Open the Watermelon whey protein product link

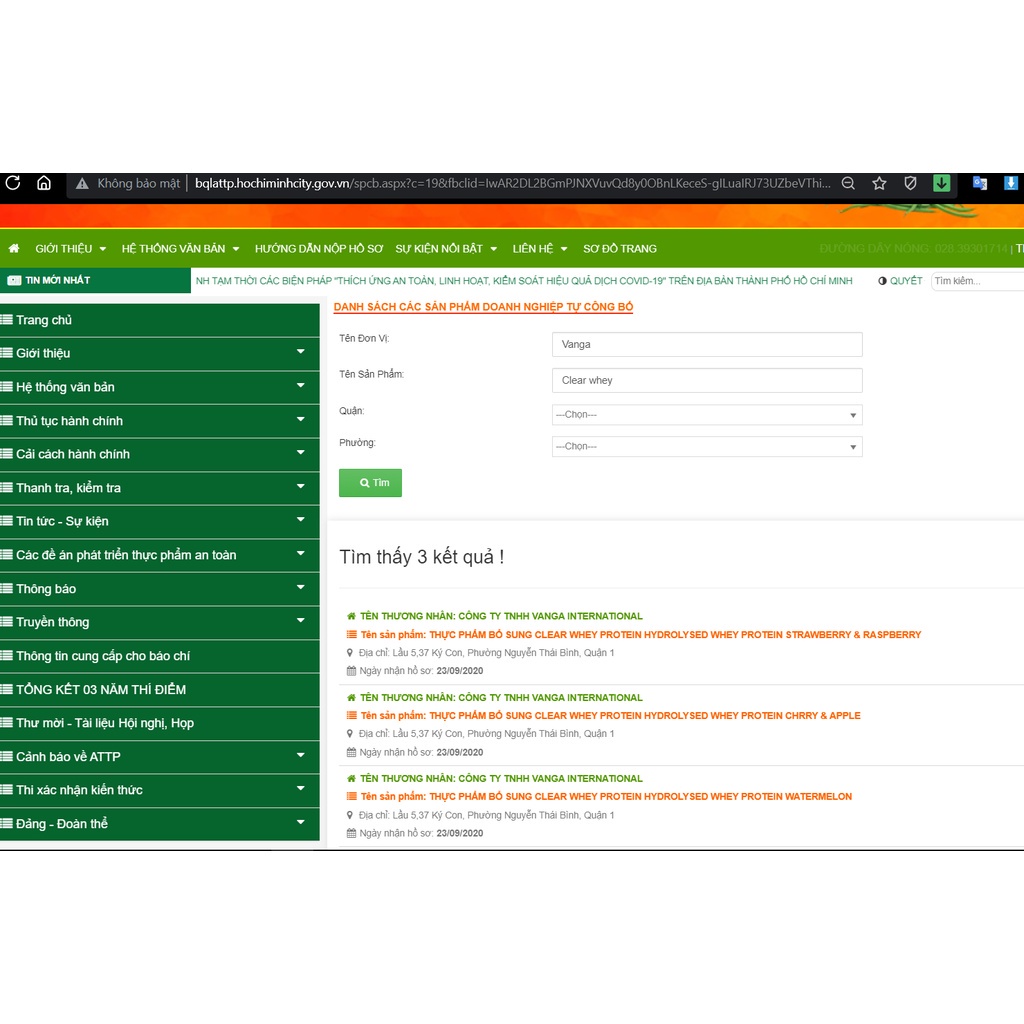point(640,797)
